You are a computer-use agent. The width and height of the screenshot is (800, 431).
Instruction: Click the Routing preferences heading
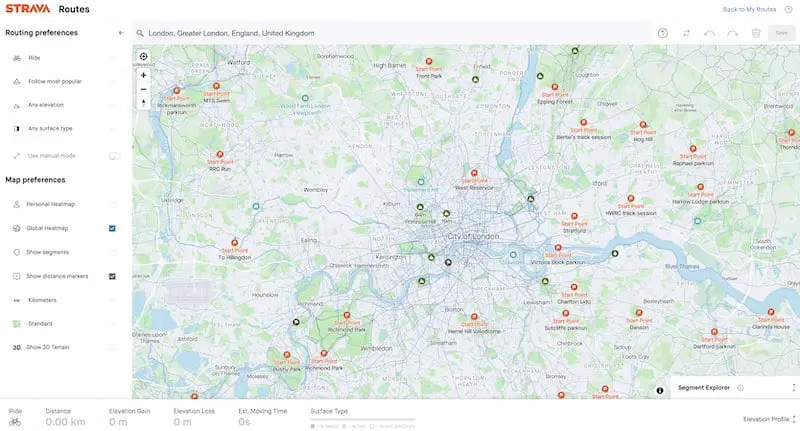pyautogui.click(x=41, y=33)
